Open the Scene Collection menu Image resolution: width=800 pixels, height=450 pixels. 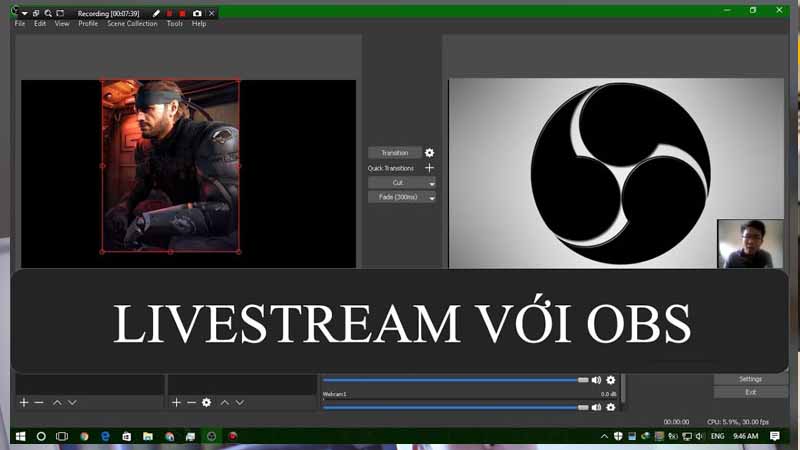[132, 23]
